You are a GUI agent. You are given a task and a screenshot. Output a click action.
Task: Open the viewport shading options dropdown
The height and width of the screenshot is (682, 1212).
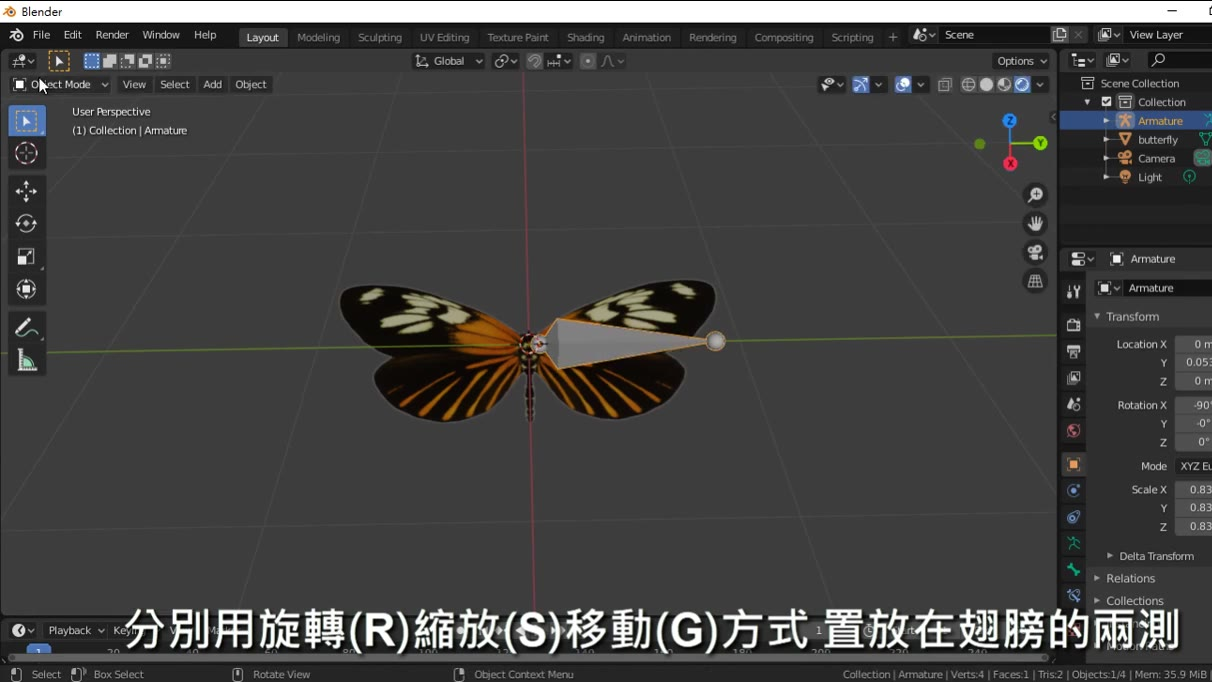pyautogui.click(x=1041, y=85)
